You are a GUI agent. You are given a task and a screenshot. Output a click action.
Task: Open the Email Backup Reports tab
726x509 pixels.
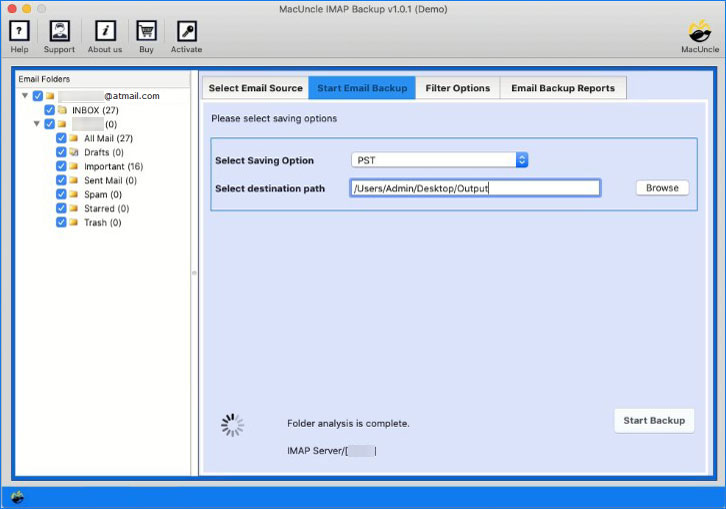pyautogui.click(x=563, y=88)
